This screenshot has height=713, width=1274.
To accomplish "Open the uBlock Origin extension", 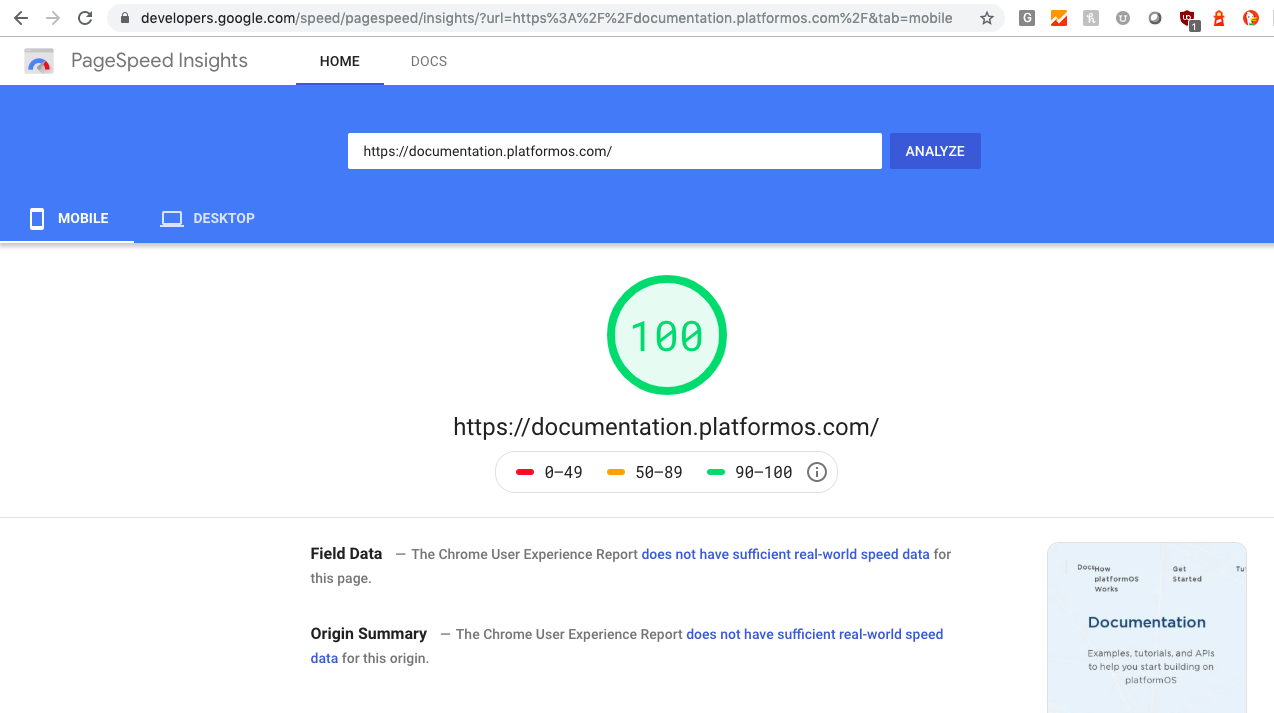I will point(1187,18).
